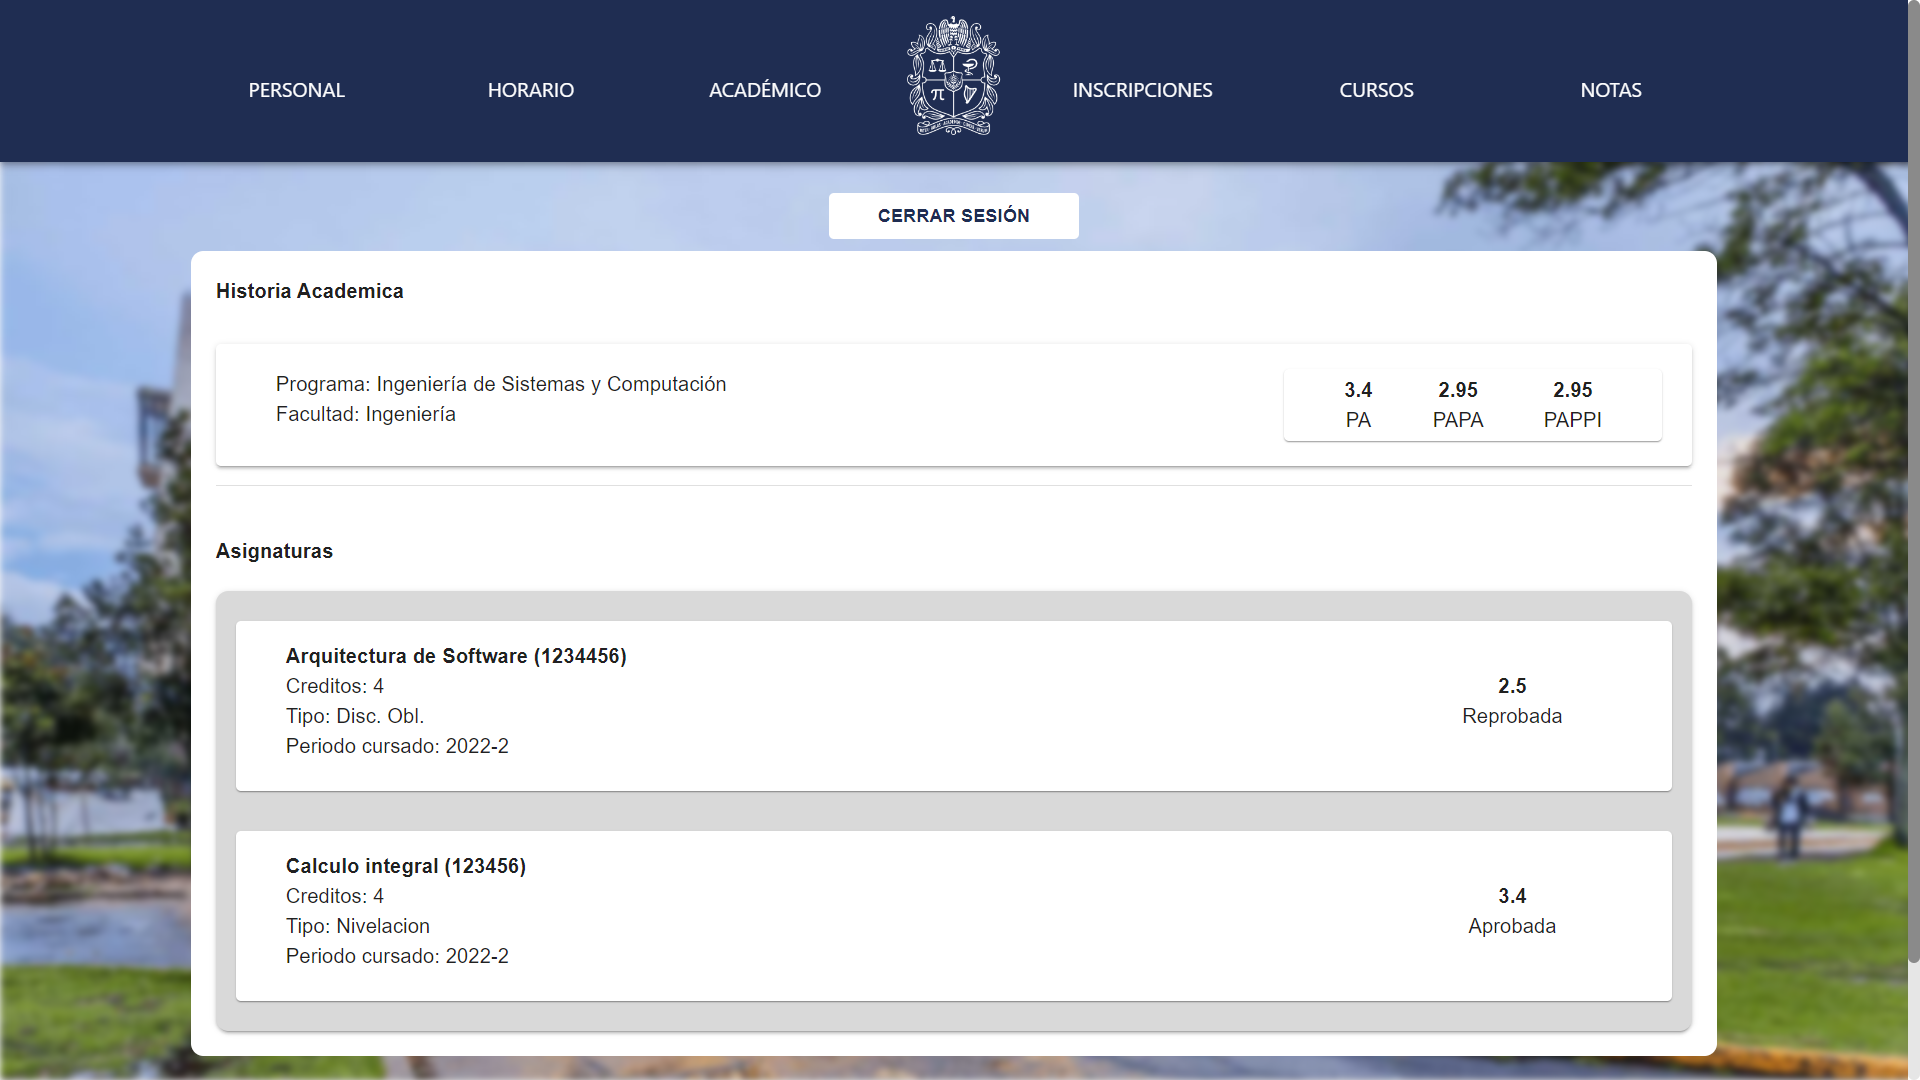
Task: Click the Aprobada status label
Action: click(1511, 926)
